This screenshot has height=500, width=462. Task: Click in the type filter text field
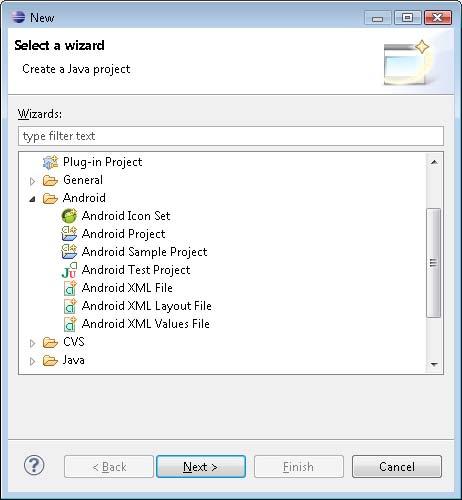(x=231, y=136)
